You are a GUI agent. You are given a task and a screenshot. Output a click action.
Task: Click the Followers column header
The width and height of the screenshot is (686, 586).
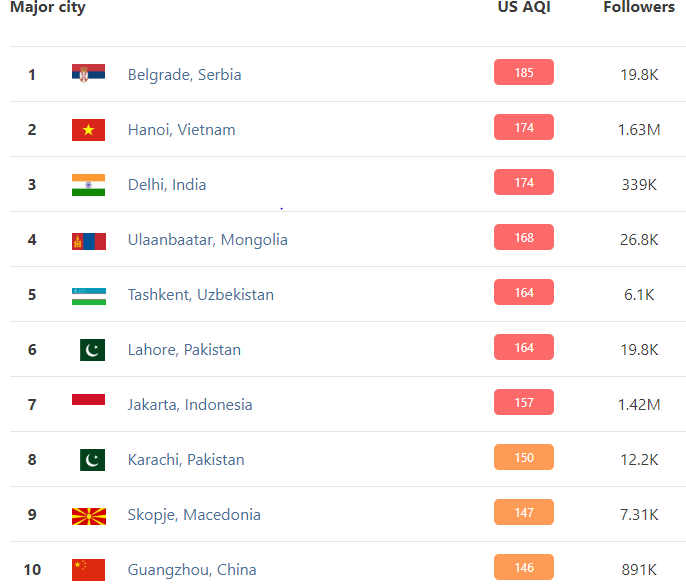[x=639, y=7]
